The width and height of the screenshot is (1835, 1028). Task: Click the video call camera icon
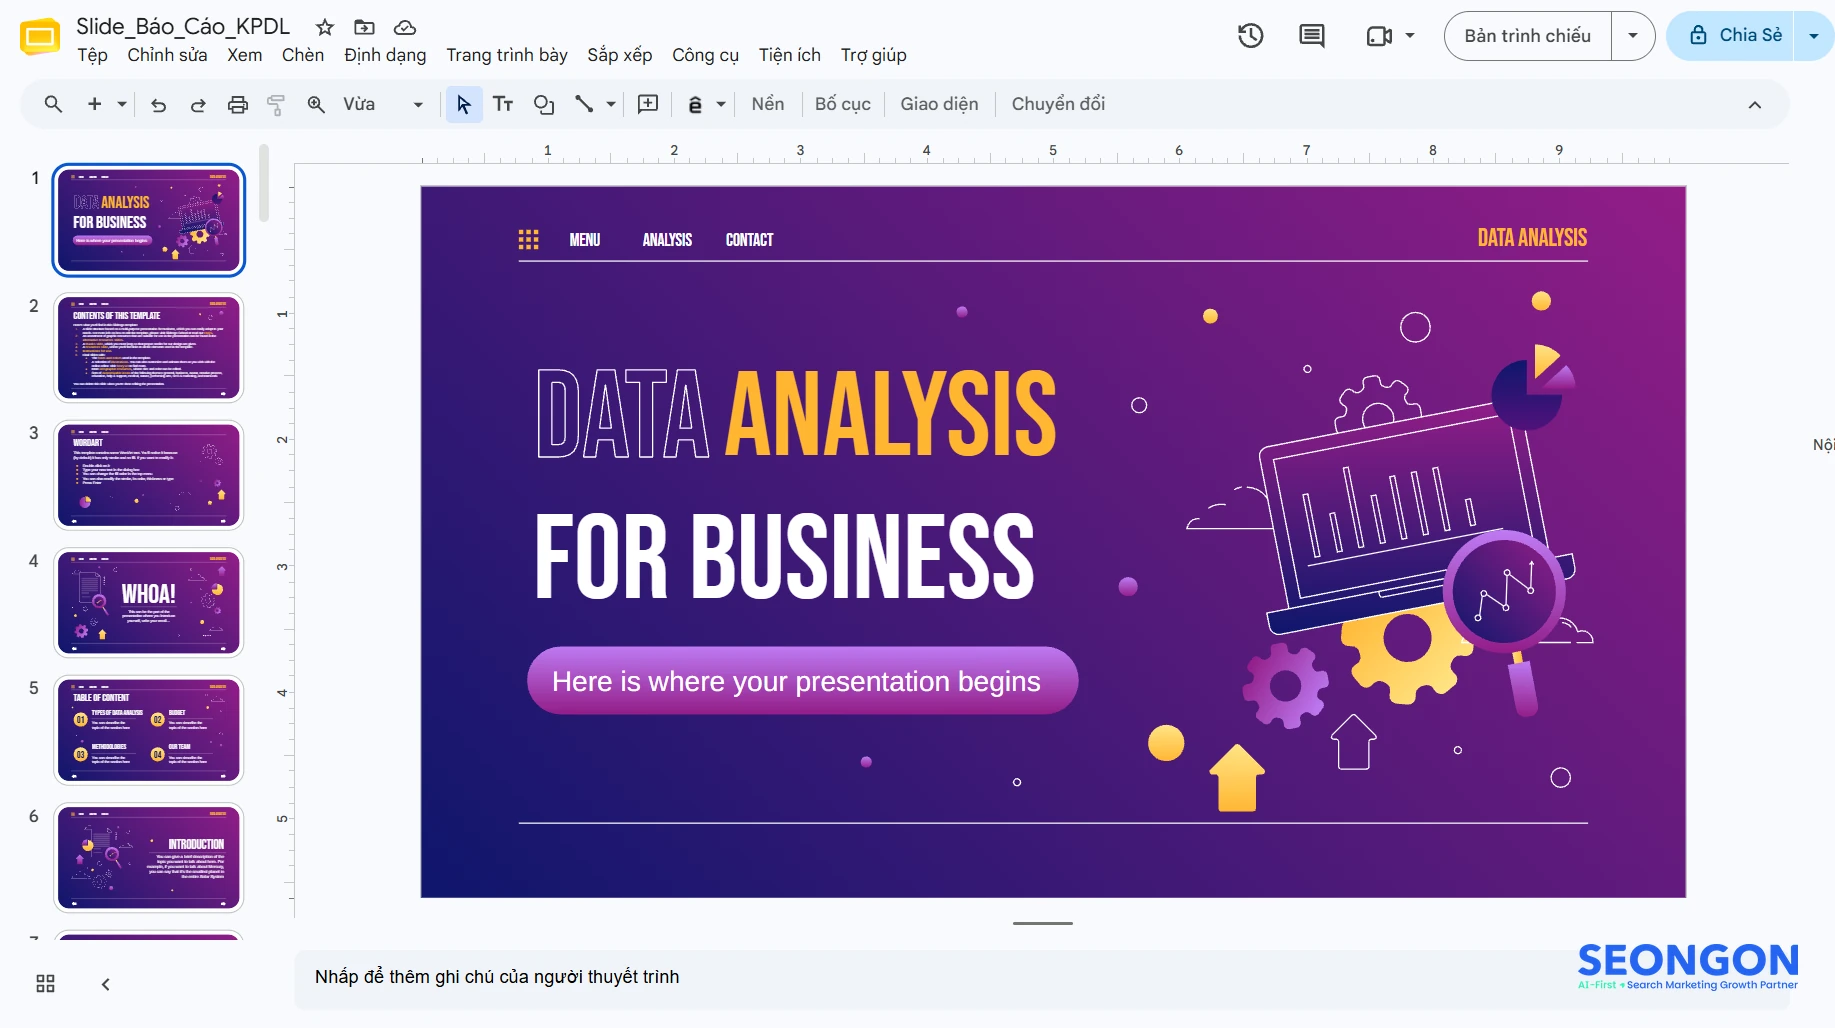[x=1379, y=36]
